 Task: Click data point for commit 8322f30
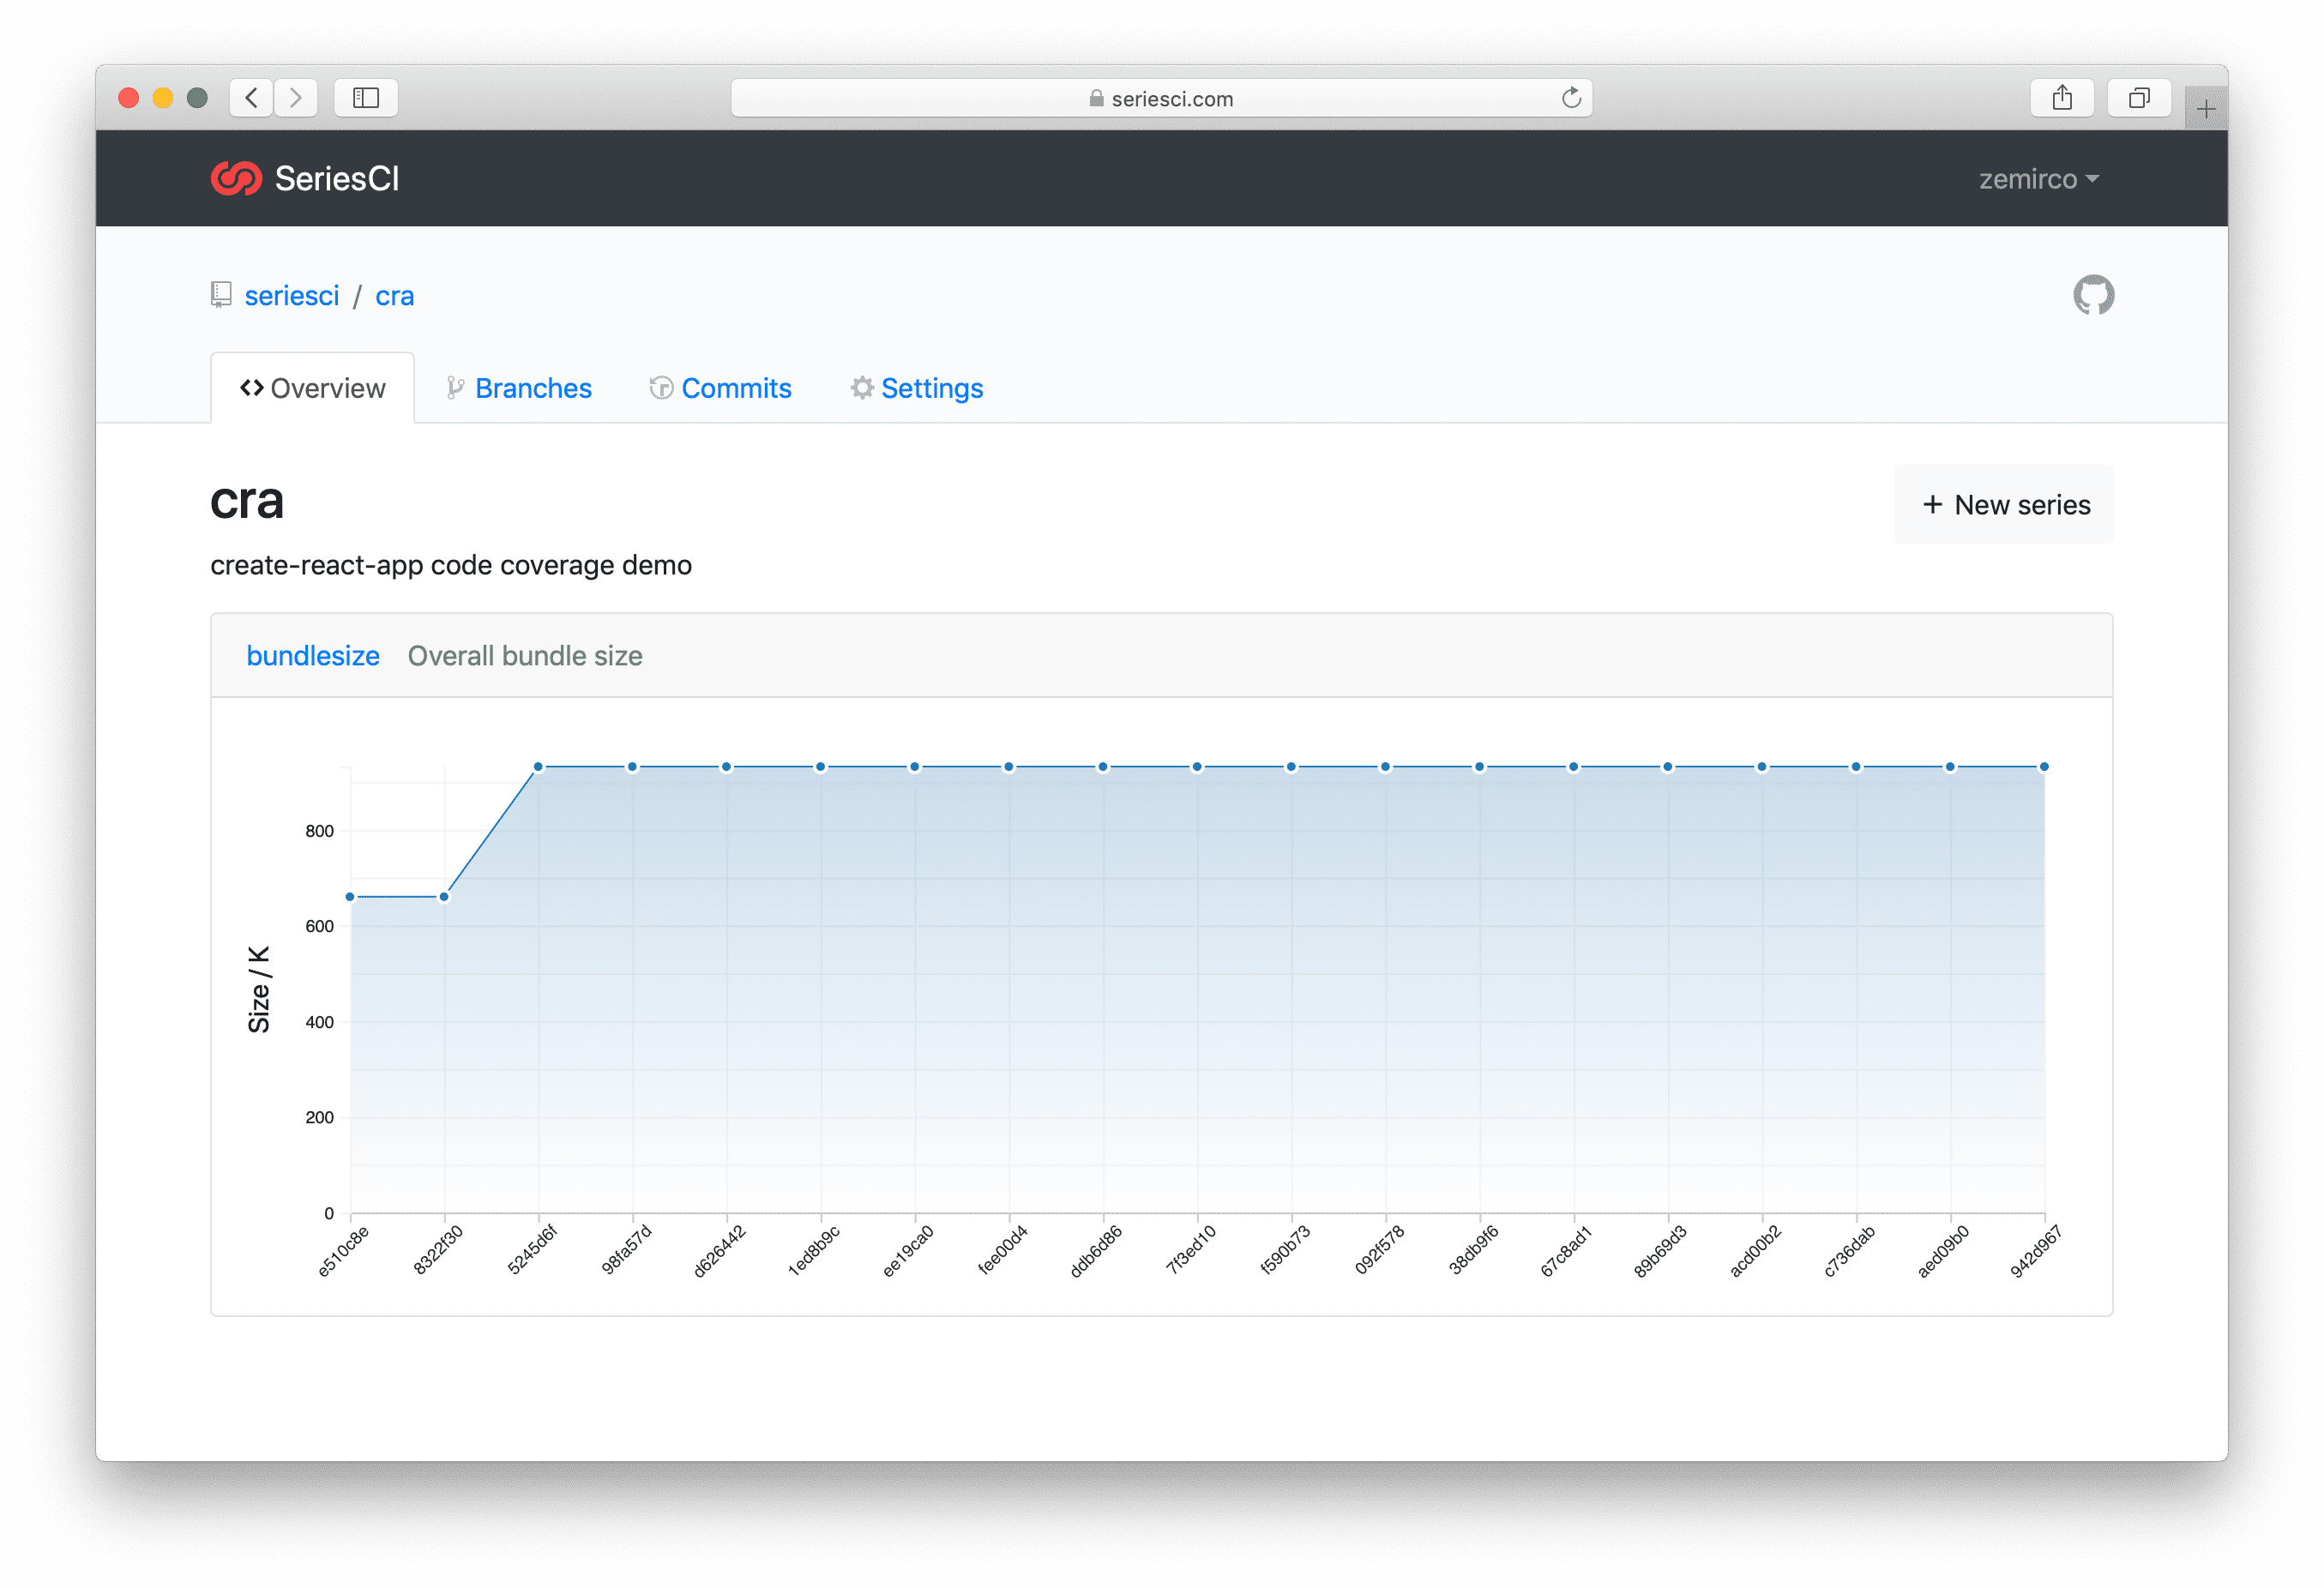click(444, 897)
